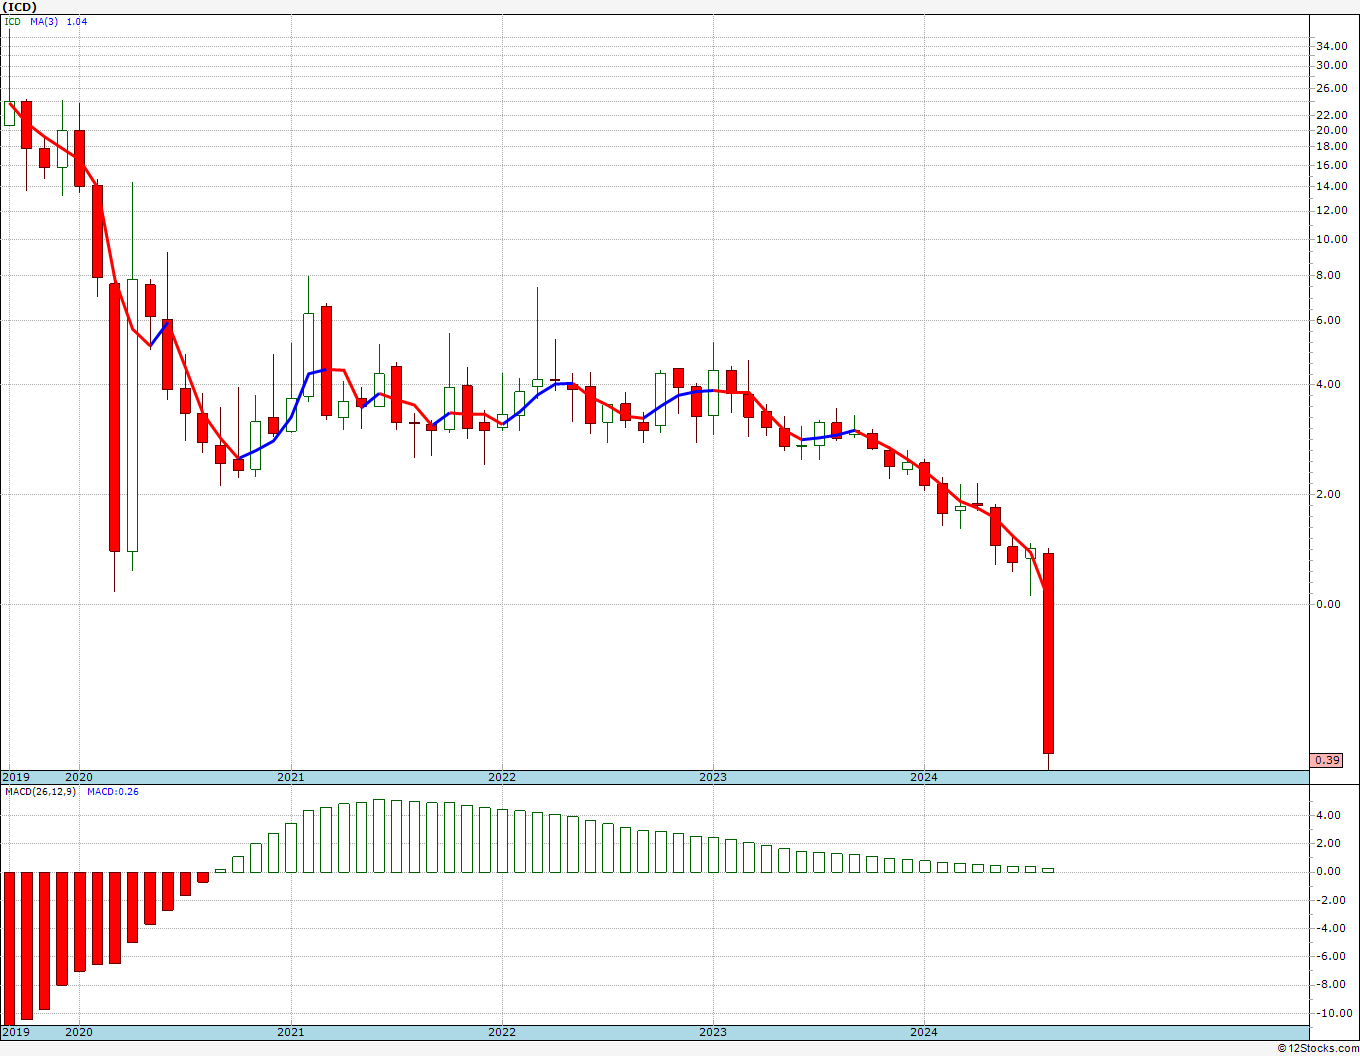The height and width of the screenshot is (1056, 1360).
Task: Click the 22.00 price axis label
Action: 1331,114
